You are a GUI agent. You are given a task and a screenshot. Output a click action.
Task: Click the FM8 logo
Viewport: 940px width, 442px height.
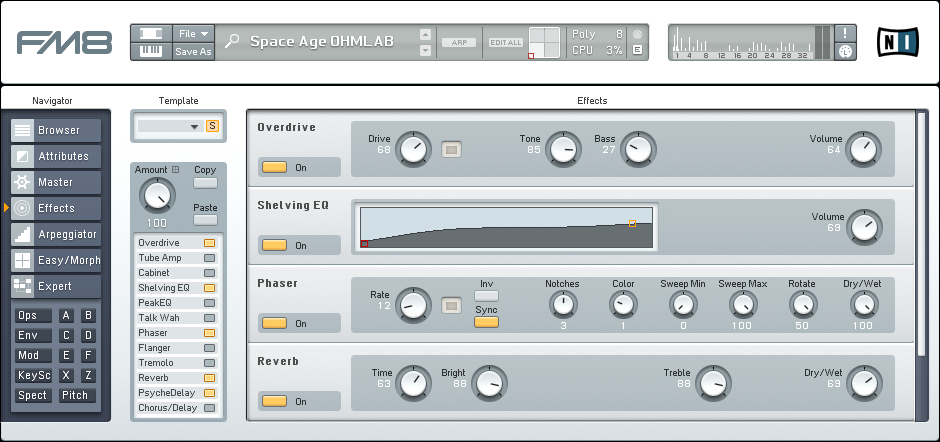point(64,43)
